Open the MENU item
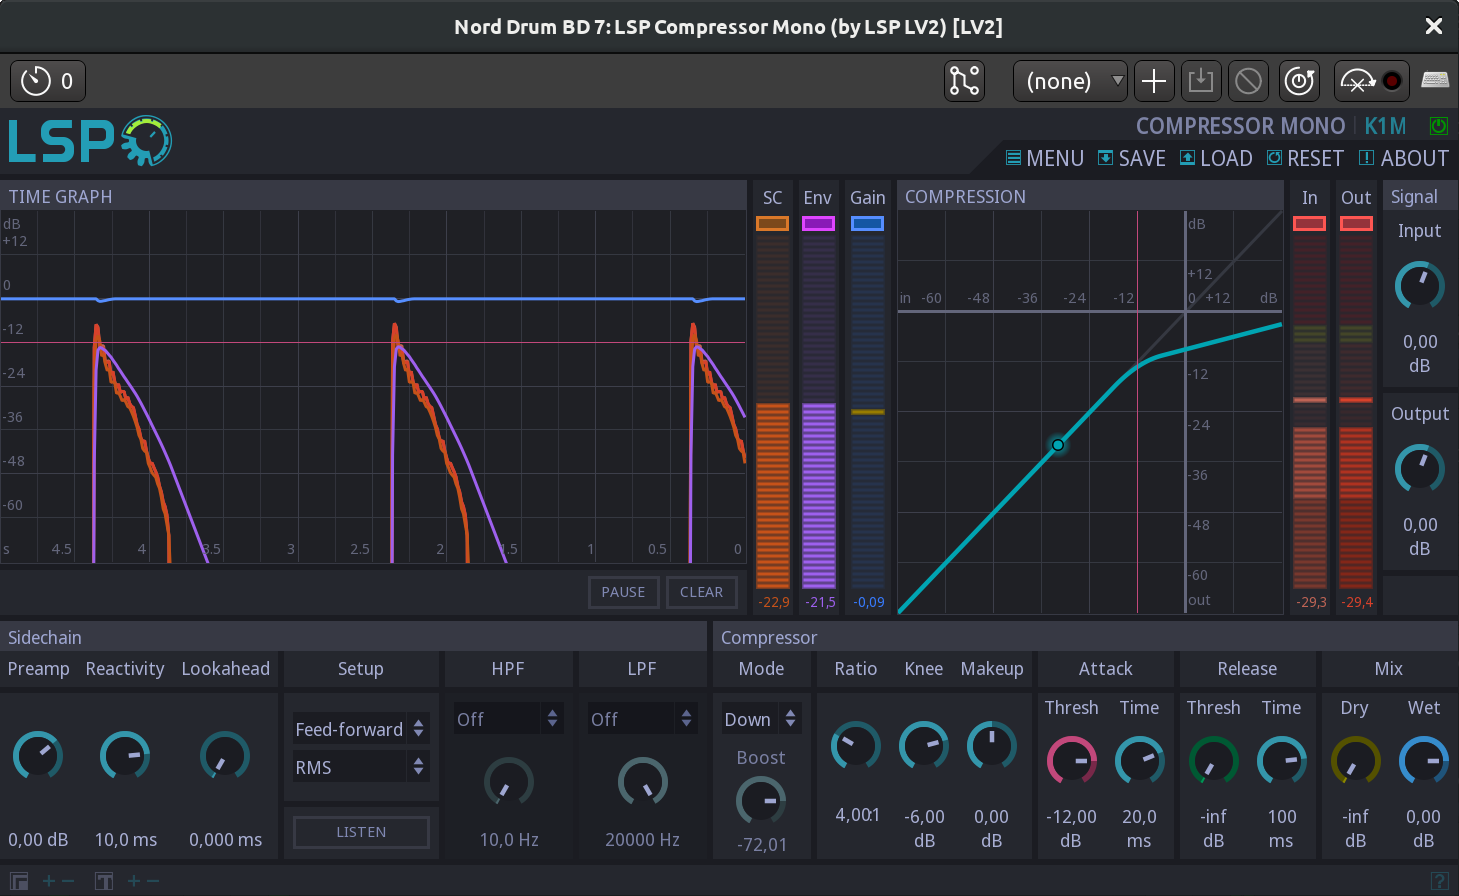 pos(1044,158)
